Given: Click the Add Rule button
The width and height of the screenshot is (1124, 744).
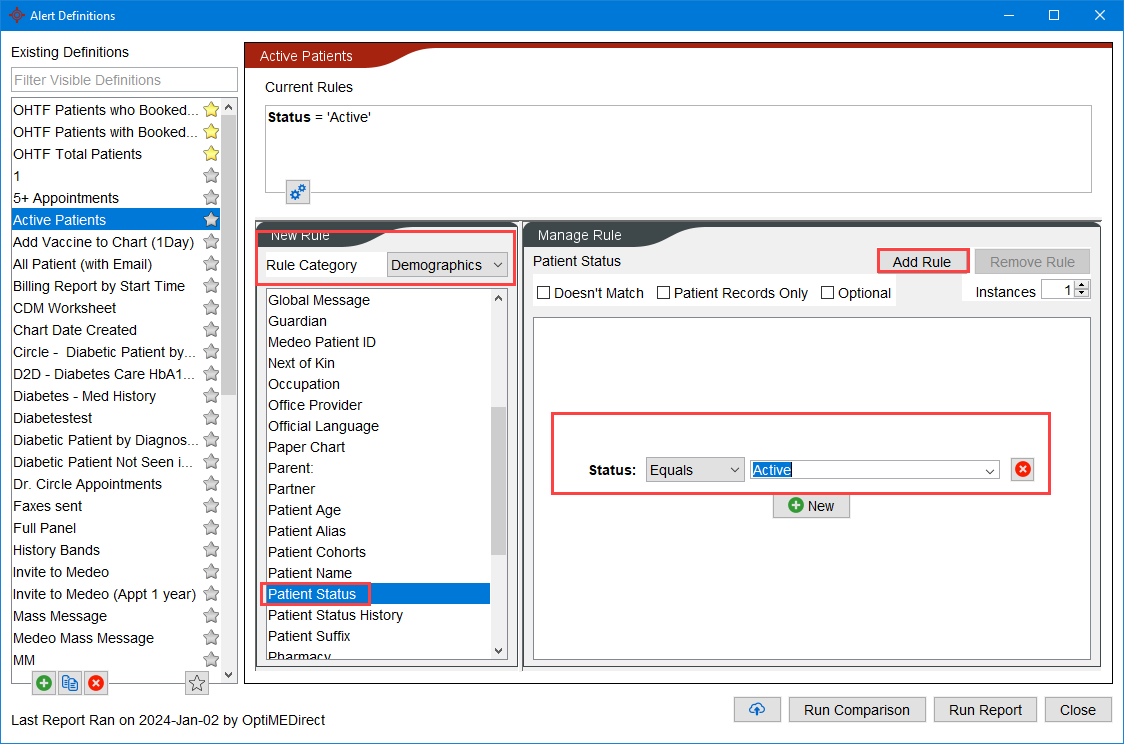Looking at the screenshot, I should click(921, 261).
